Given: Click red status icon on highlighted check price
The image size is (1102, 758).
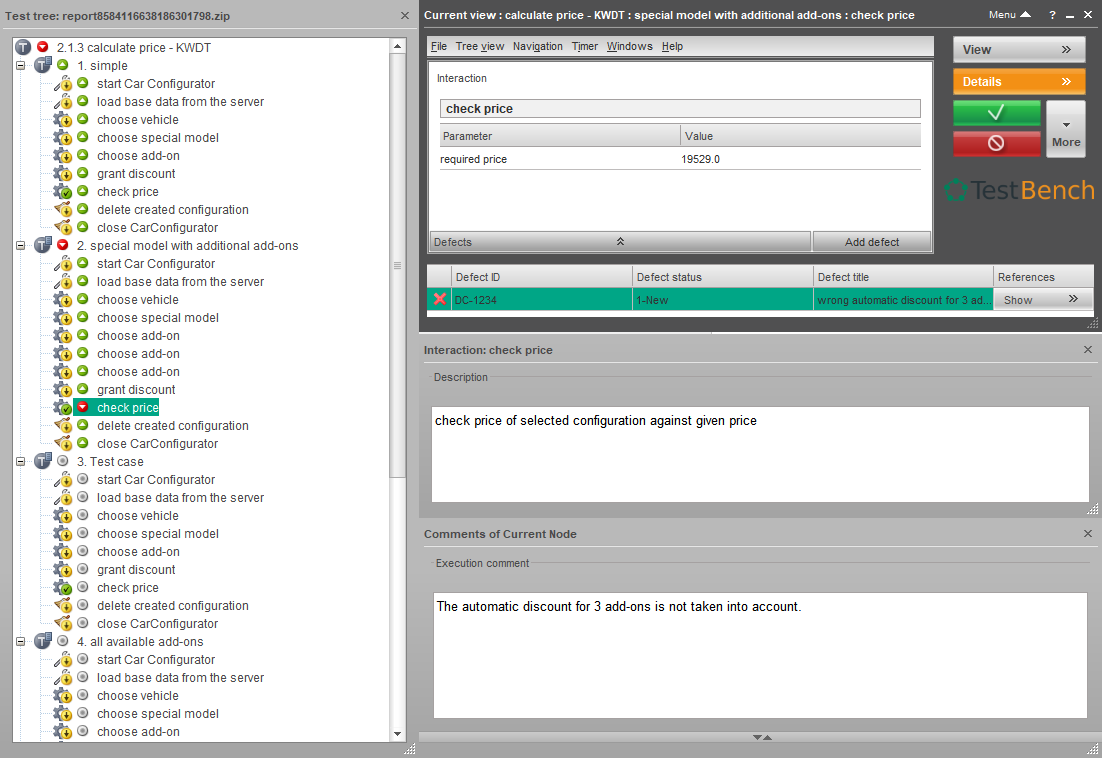Looking at the screenshot, I should point(83,407).
